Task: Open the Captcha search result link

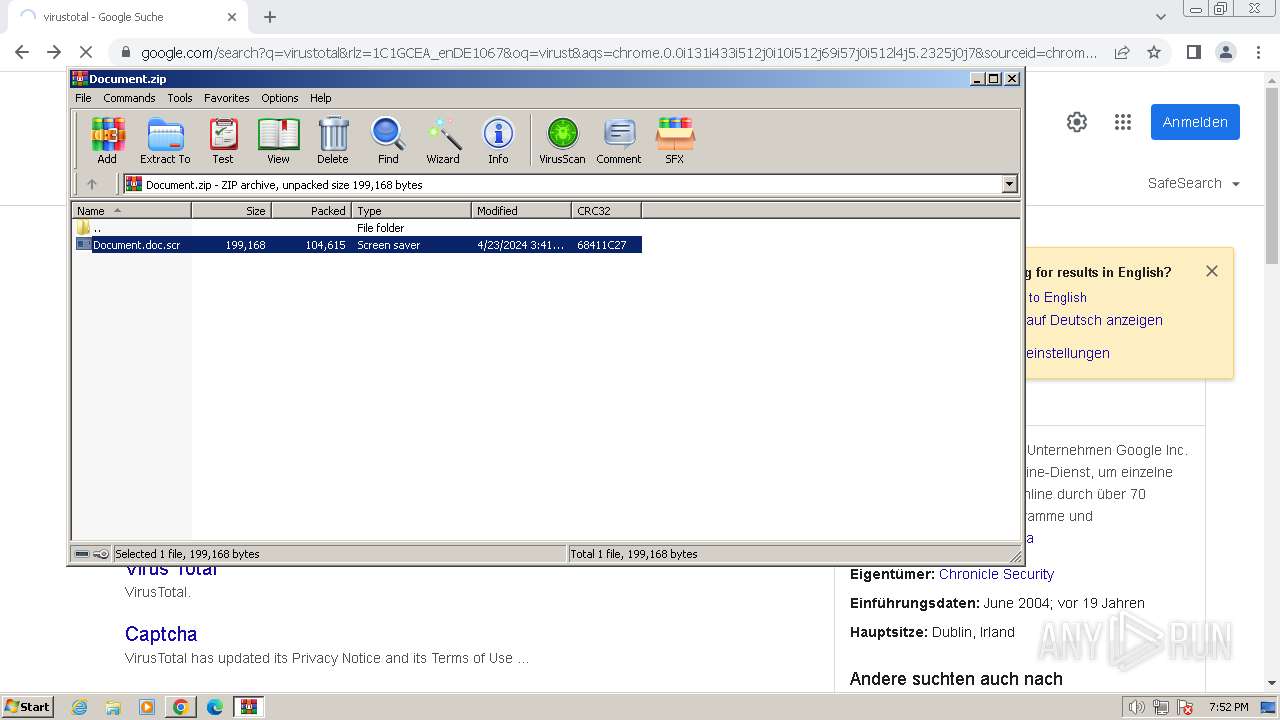Action: pos(161,634)
